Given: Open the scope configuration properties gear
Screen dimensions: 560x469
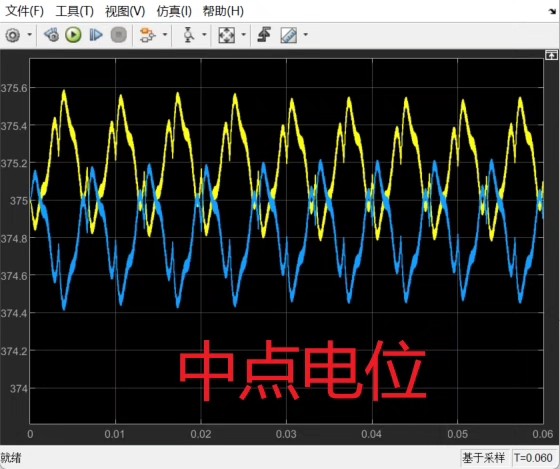Looking at the screenshot, I should [13, 35].
